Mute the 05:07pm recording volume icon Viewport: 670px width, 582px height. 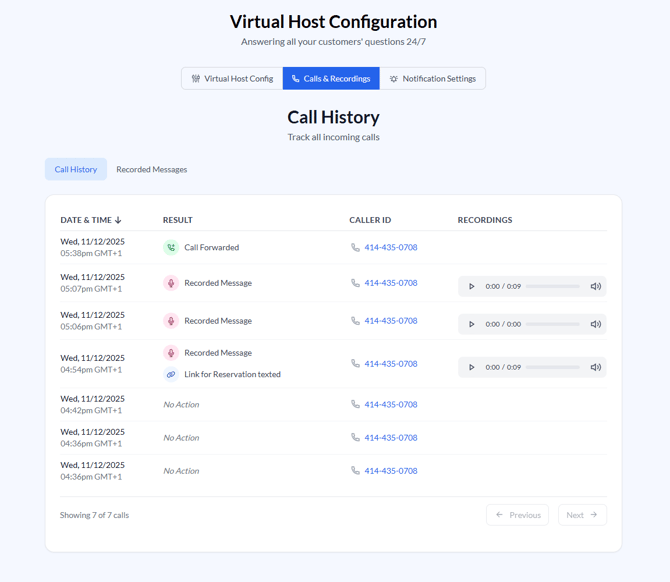(x=596, y=287)
